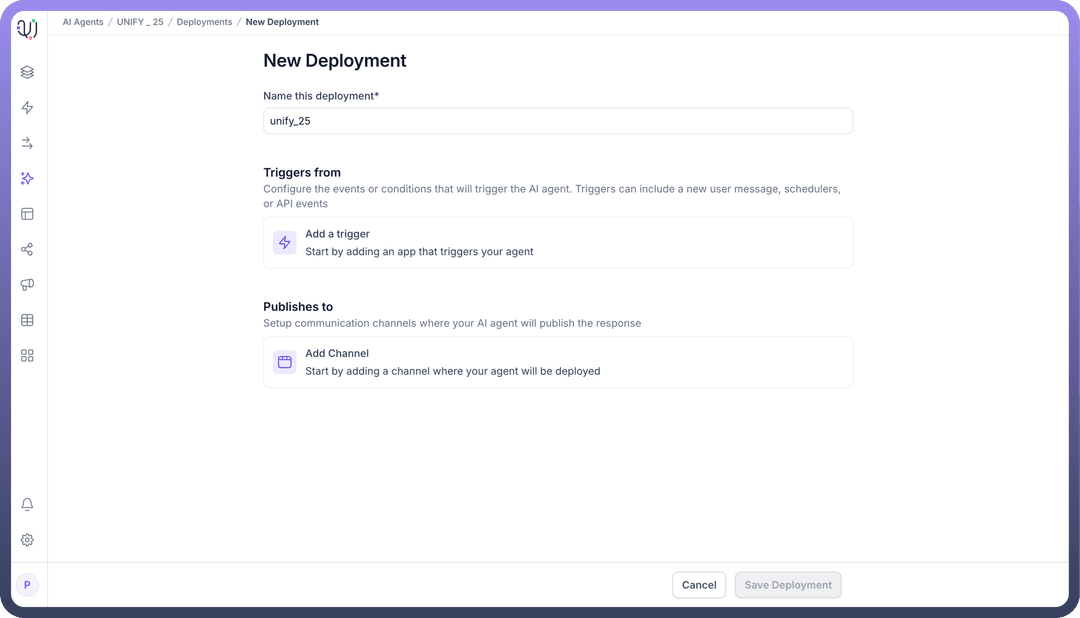
Task: Go back to Deployments breadcrumb
Action: point(204,22)
